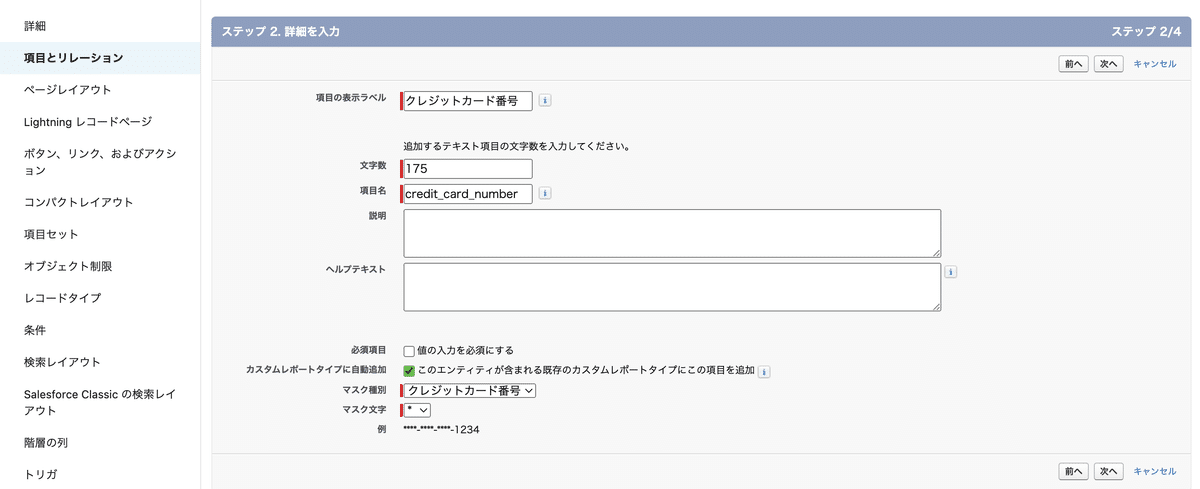Focus the 文字数 input field
The width and height of the screenshot is (1200, 489).
tap(468, 169)
